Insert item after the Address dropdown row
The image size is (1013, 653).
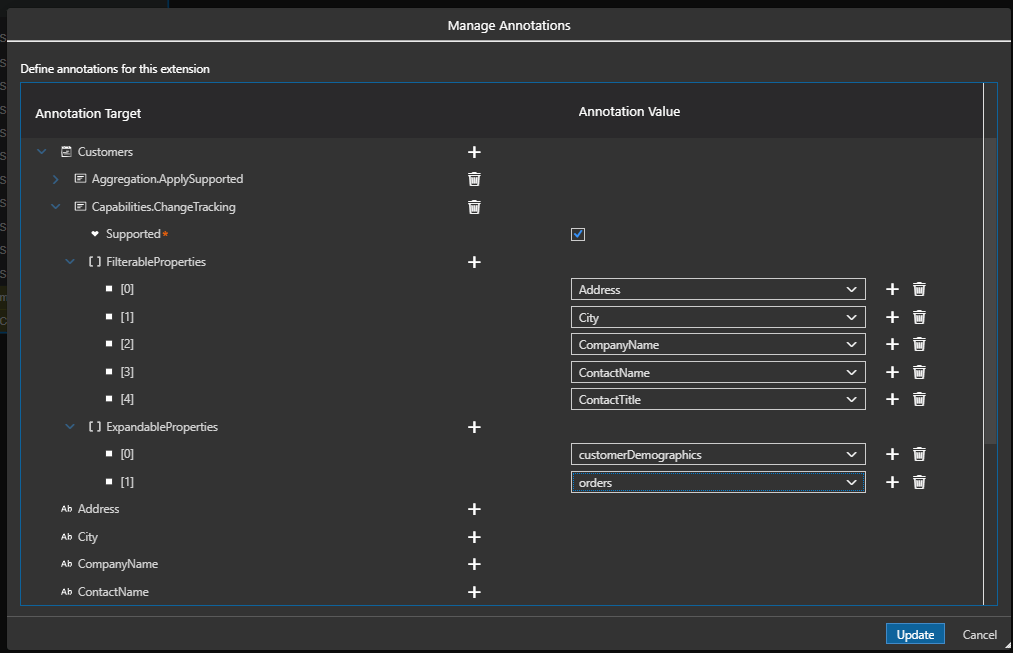click(x=892, y=289)
